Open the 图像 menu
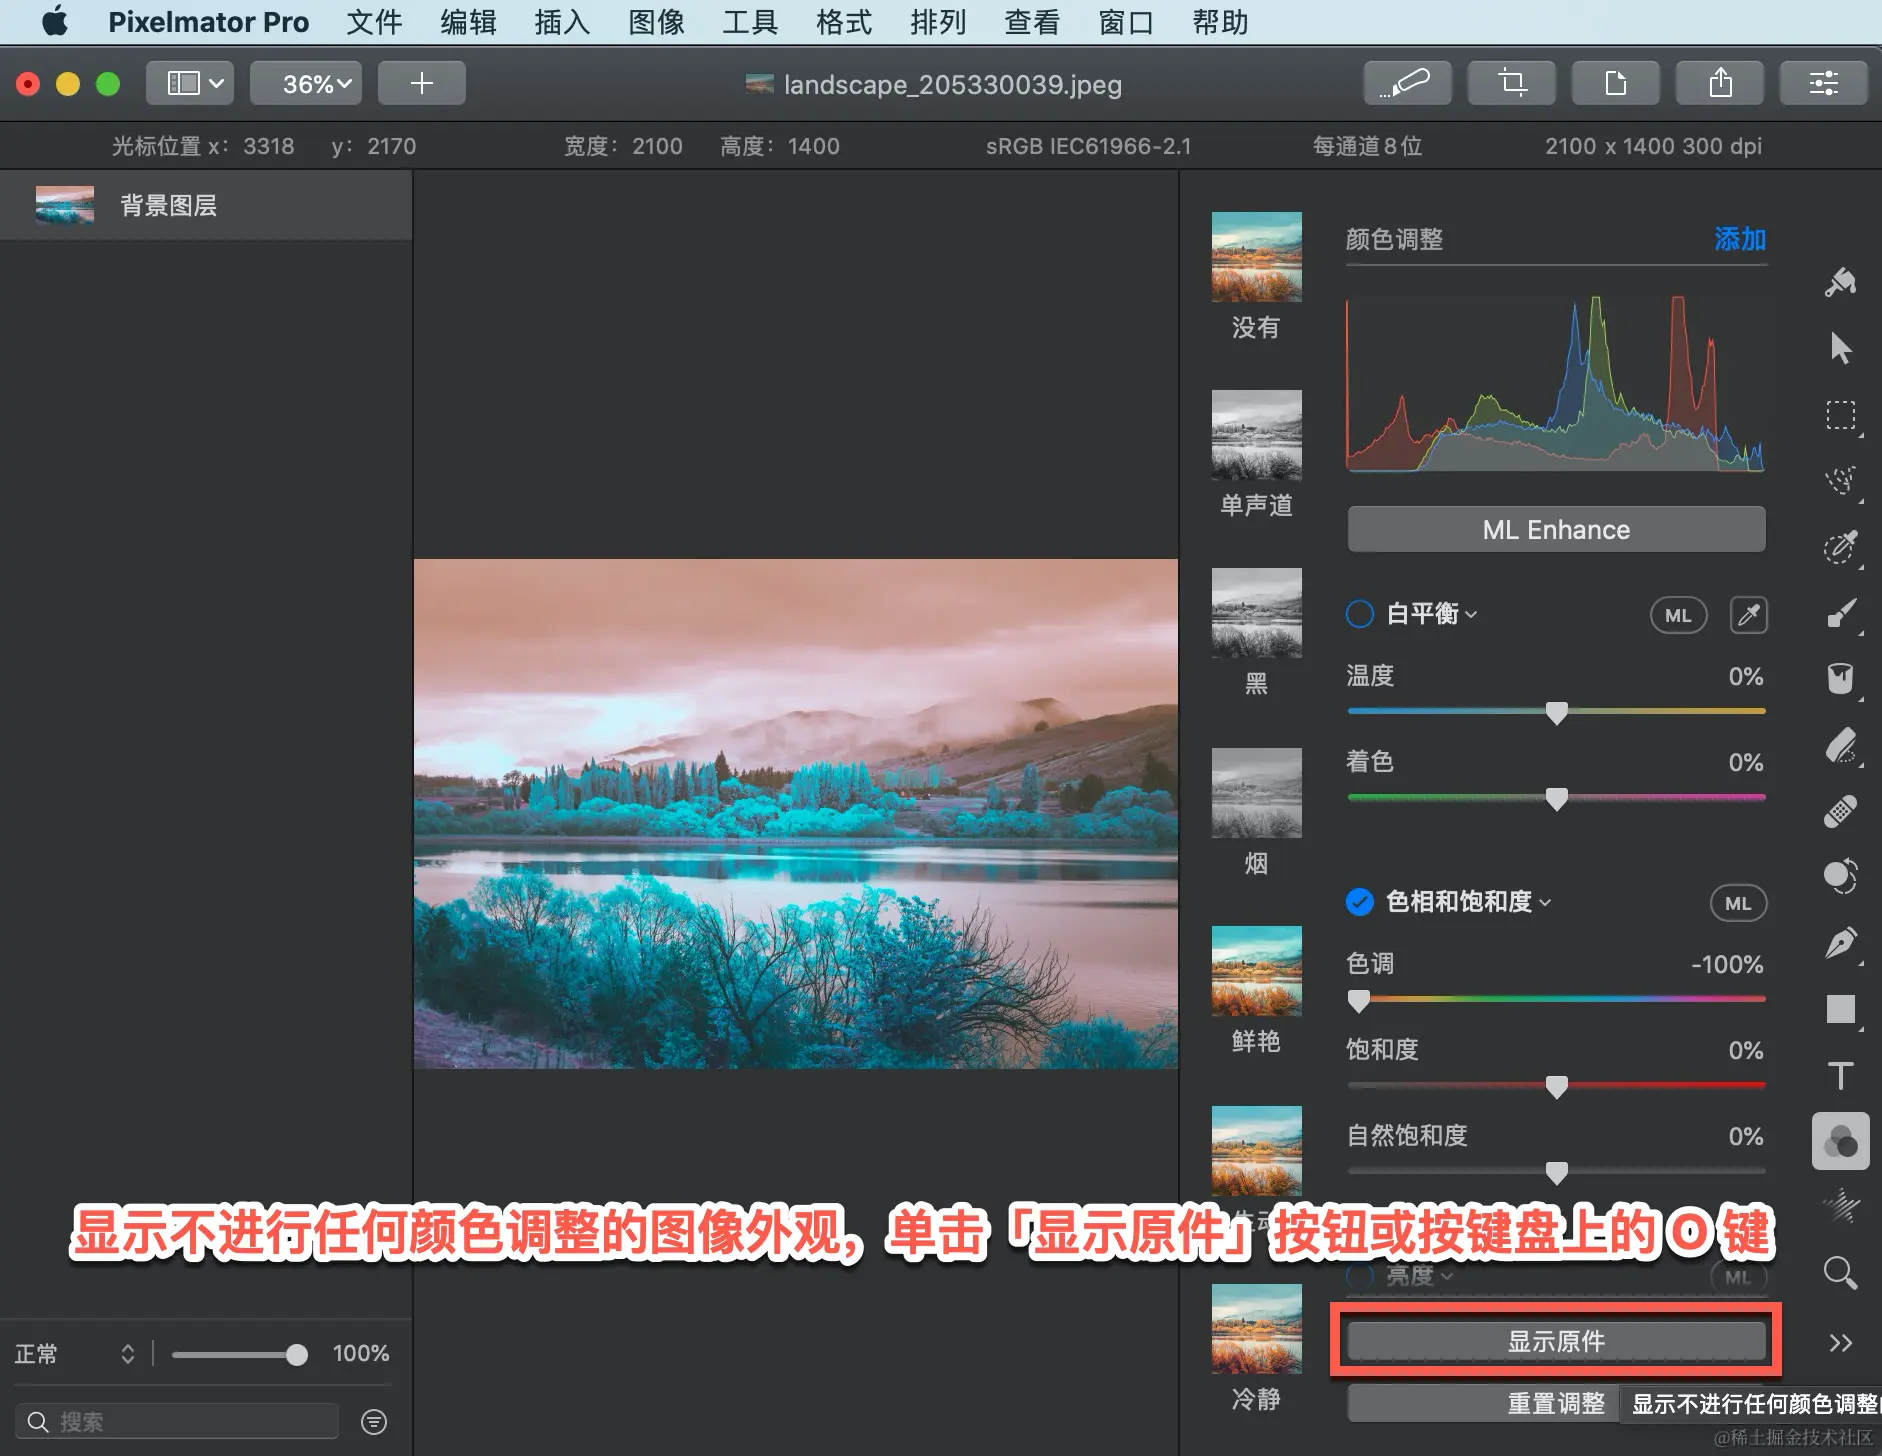This screenshot has width=1882, height=1456. click(x=656, y=22)
